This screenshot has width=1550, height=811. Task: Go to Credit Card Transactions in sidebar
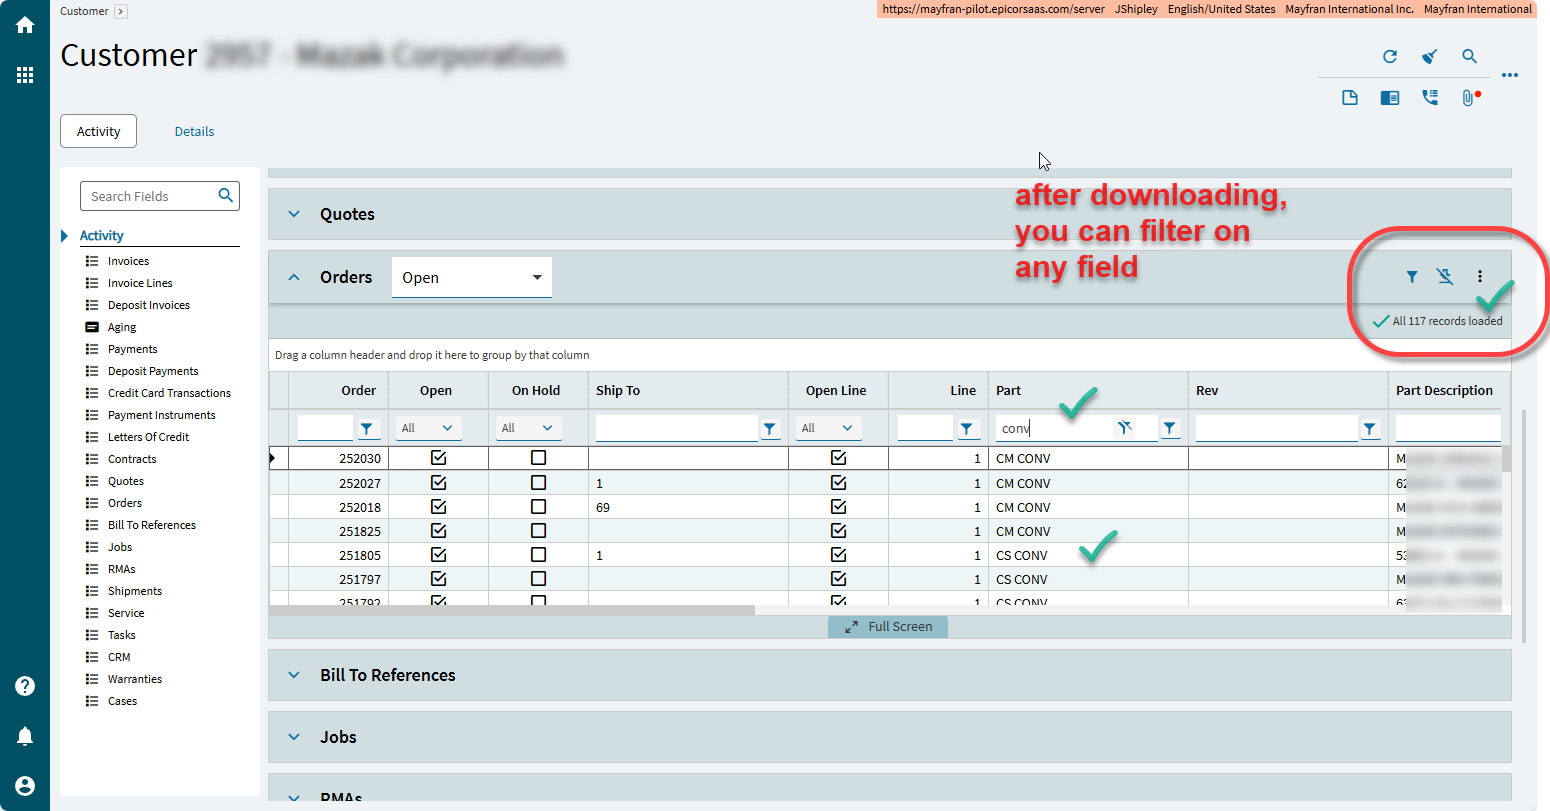pos(169,393)
